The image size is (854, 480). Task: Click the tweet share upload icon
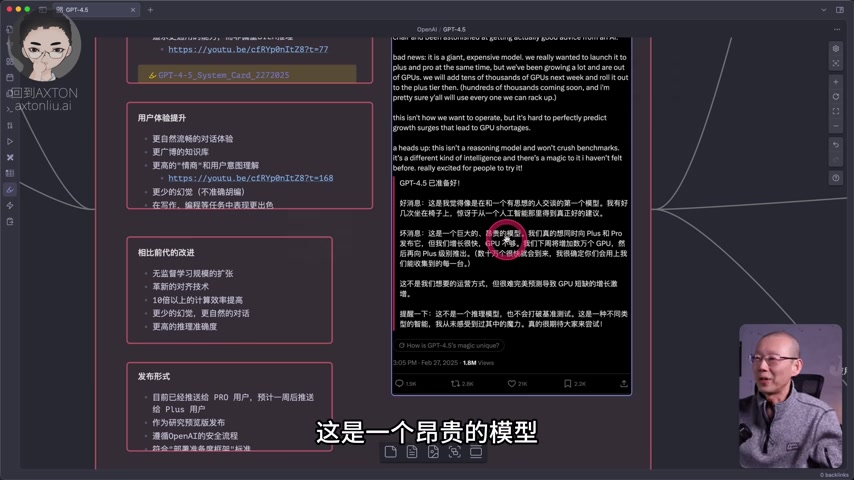coord(624,384)
